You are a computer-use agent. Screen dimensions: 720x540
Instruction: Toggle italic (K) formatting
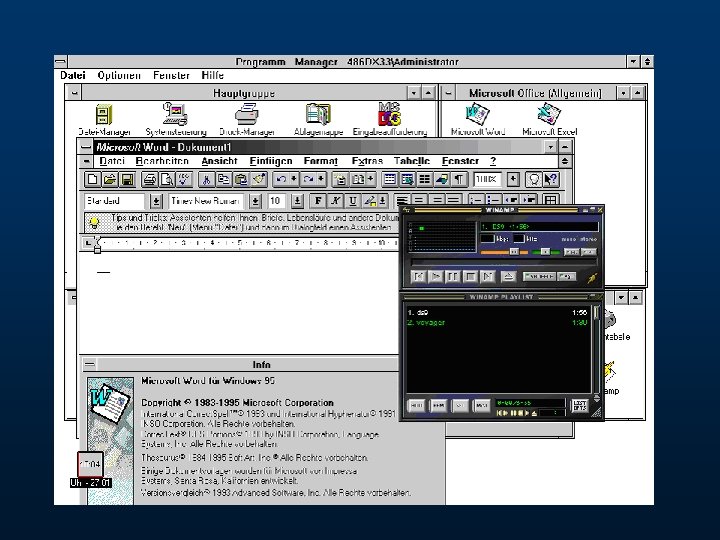point(335,201)
